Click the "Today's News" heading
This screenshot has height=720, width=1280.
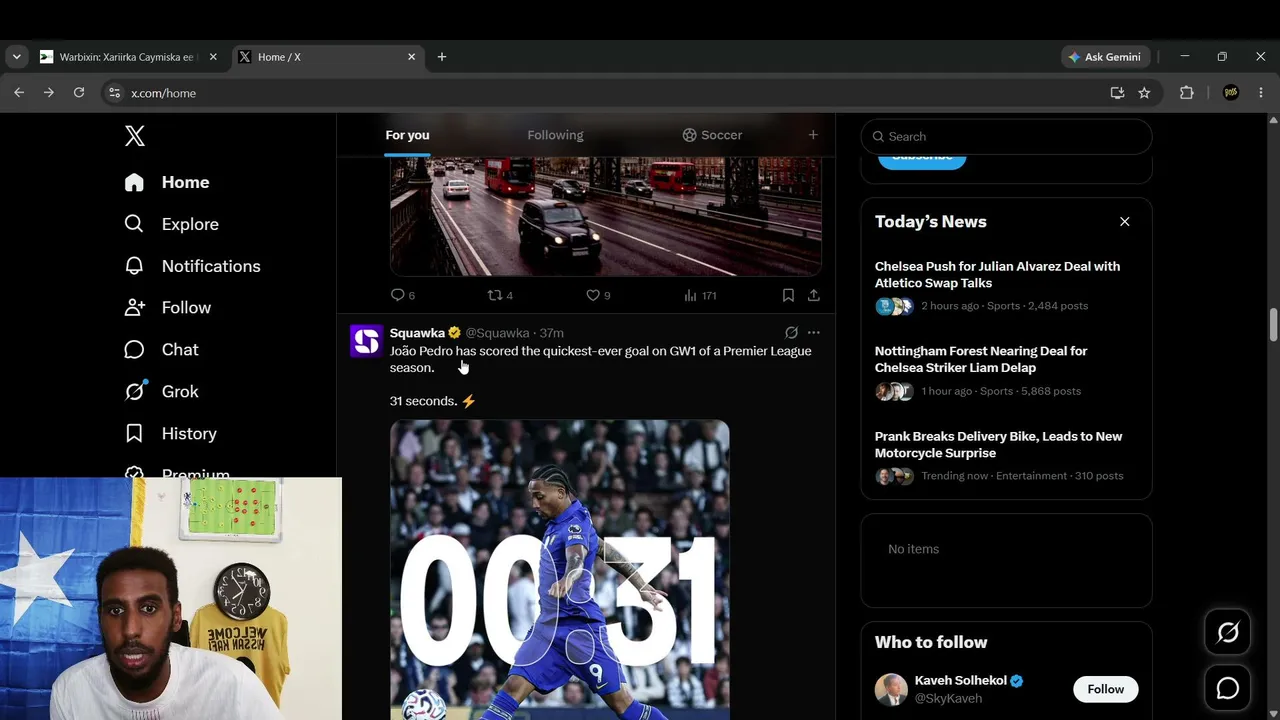click(931, 222)
